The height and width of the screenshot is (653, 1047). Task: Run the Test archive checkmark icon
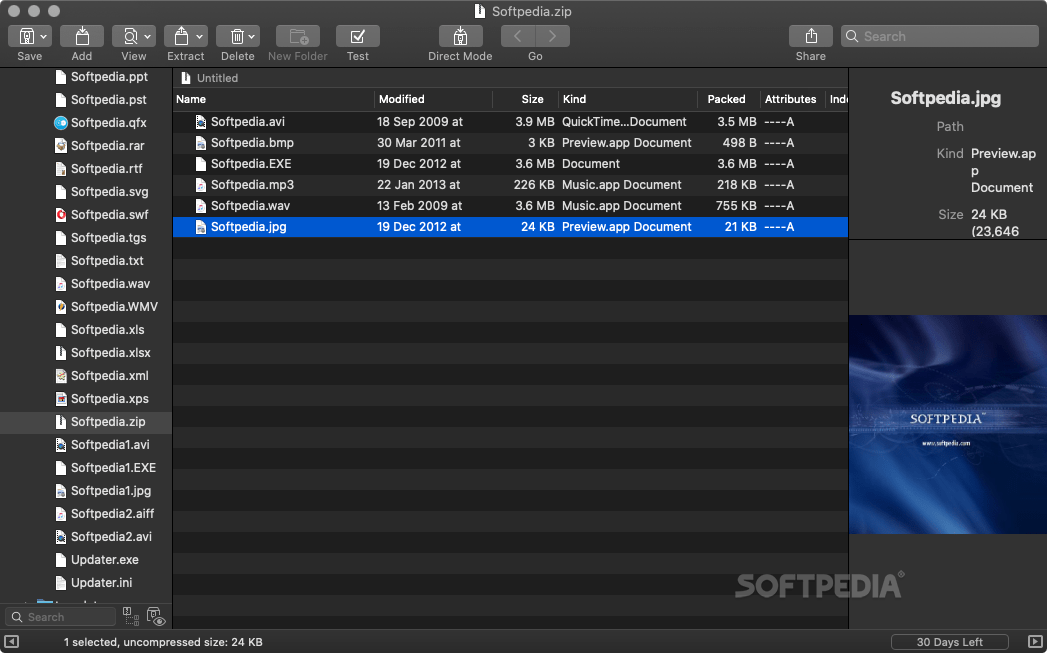click(x=358, y=36)
